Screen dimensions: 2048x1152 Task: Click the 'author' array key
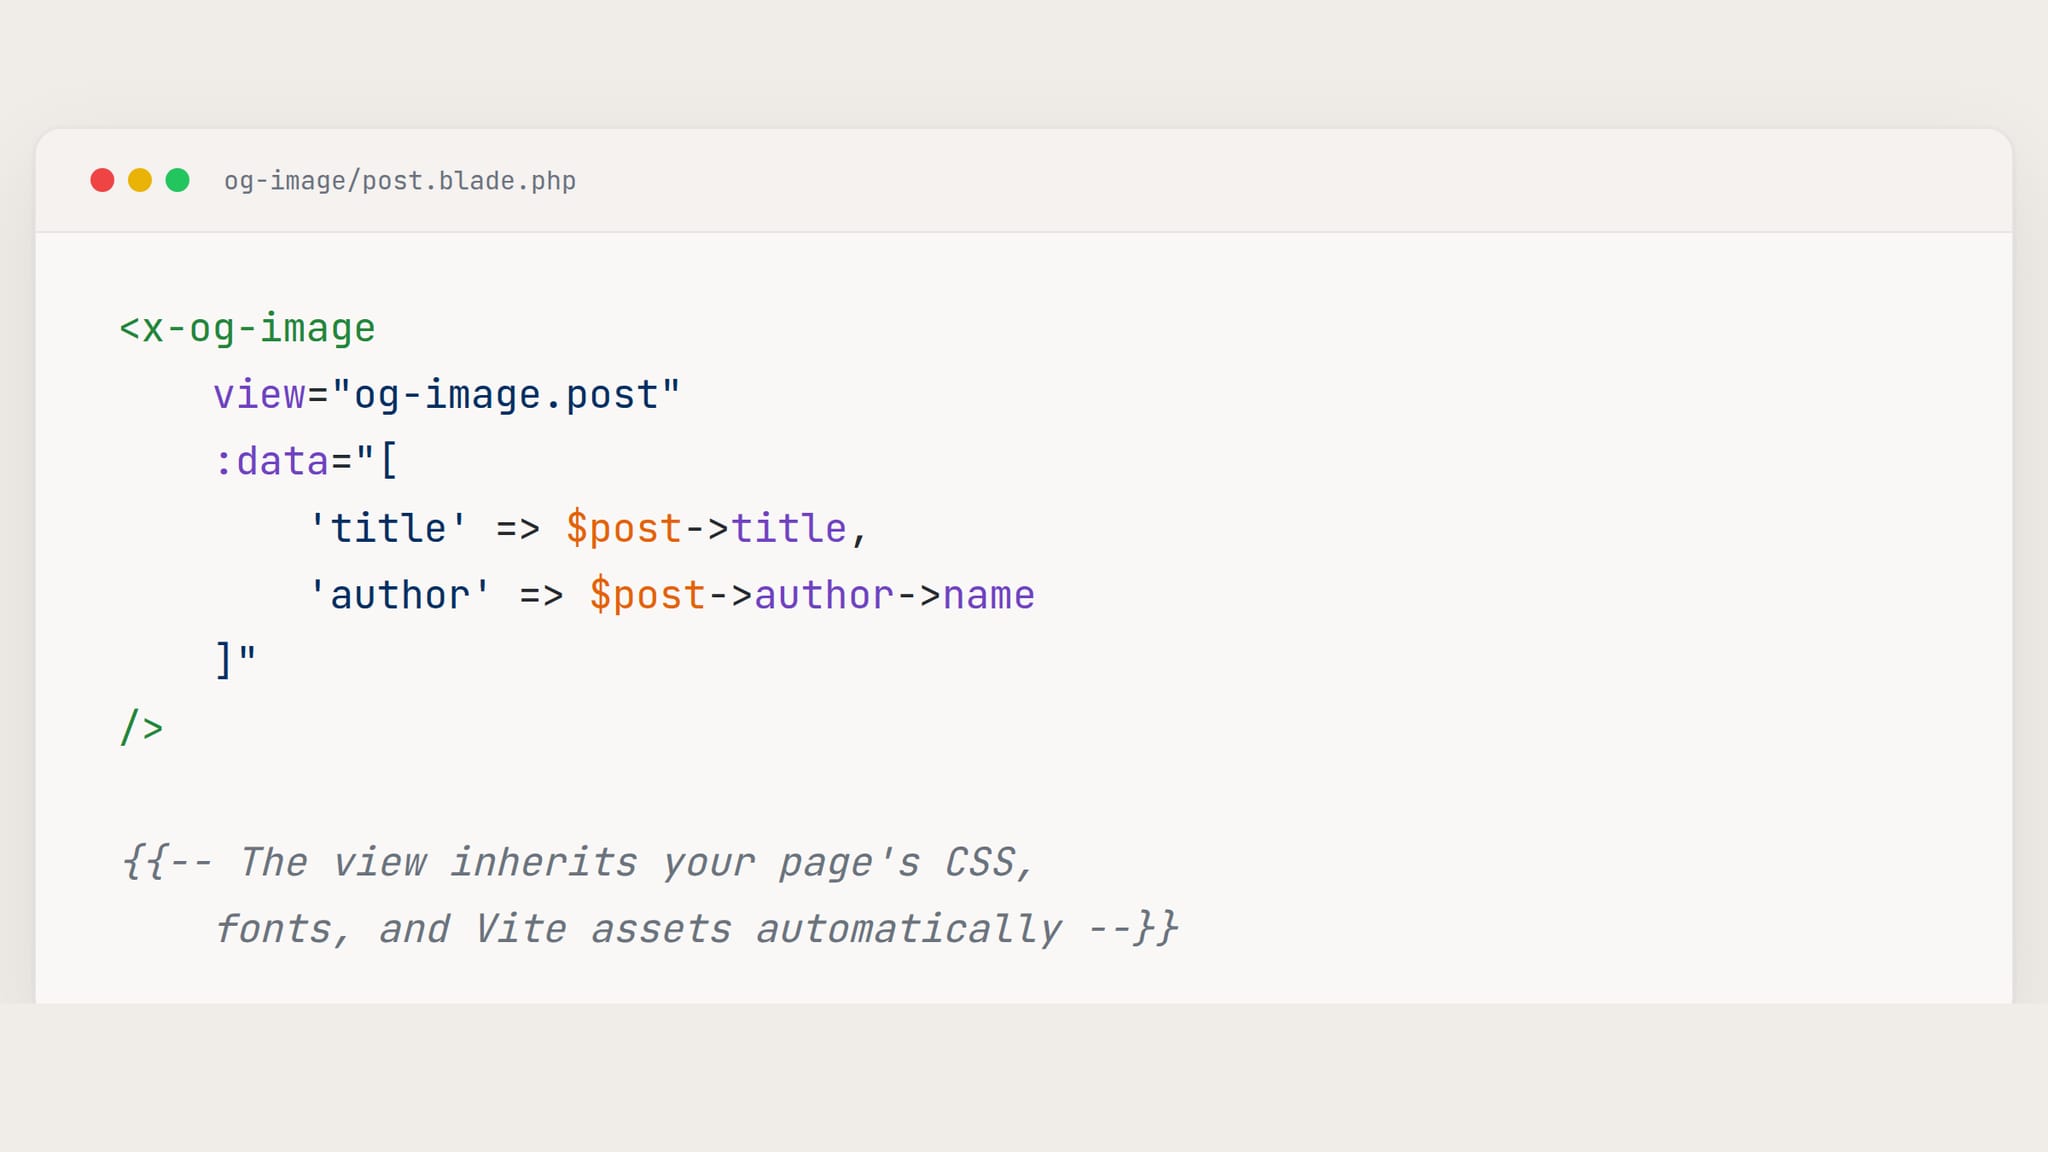pyautogui.click(x=400, y=595)
